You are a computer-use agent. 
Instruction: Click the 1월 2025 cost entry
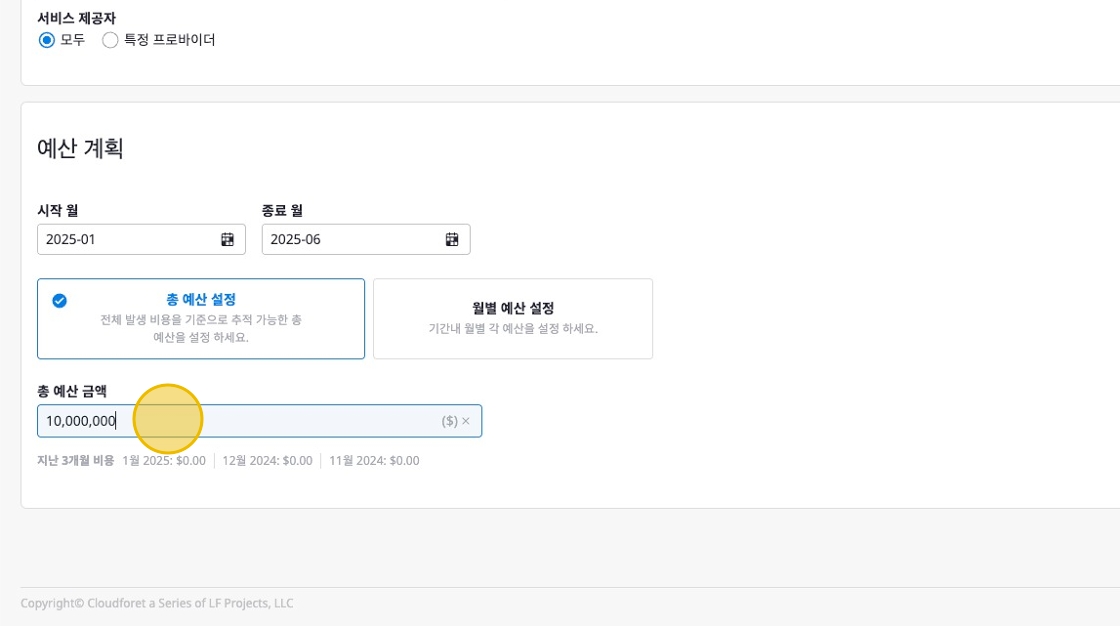[x=164, y=461]
